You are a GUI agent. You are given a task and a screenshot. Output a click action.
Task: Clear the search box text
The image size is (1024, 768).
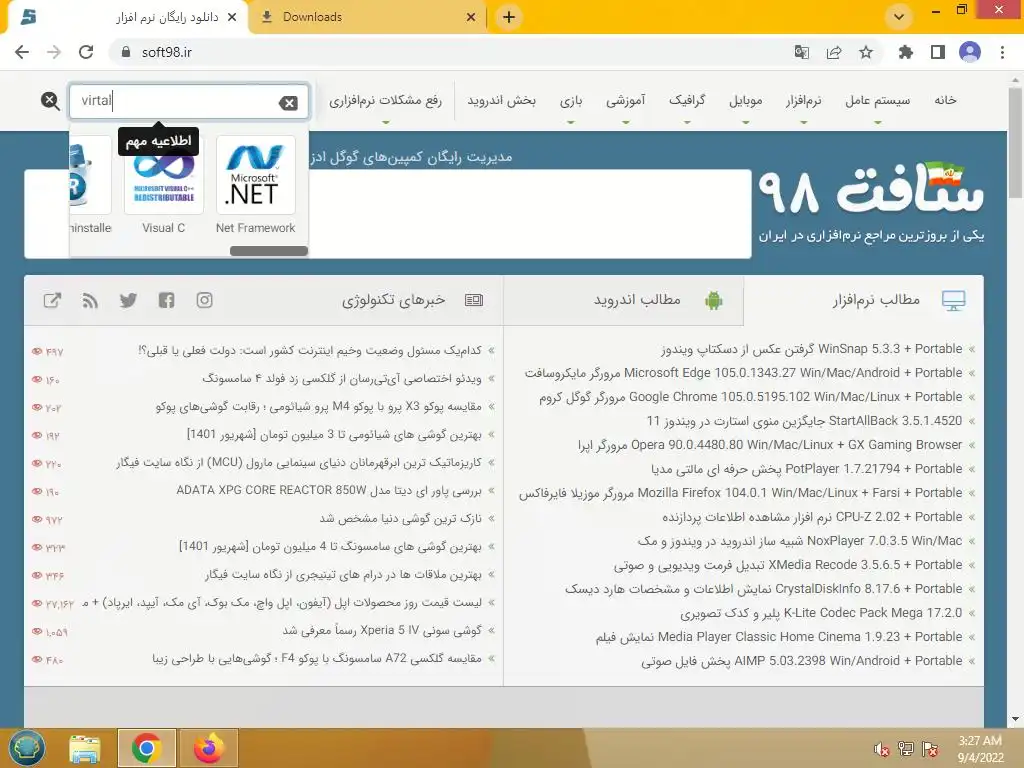coord(288,103)
